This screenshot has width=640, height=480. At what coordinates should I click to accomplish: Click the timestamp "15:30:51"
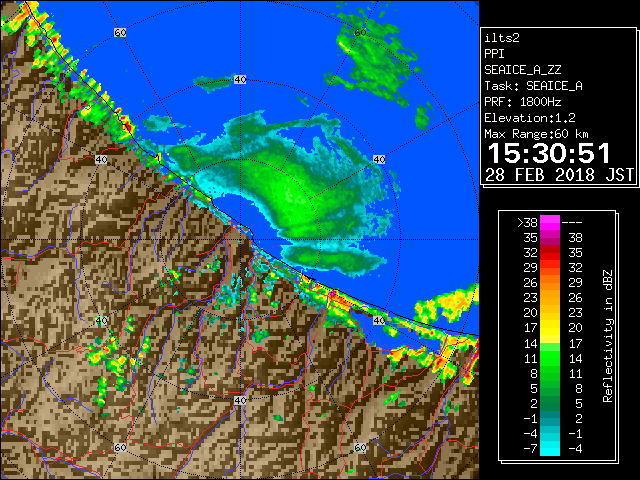(x=549, y=153)
